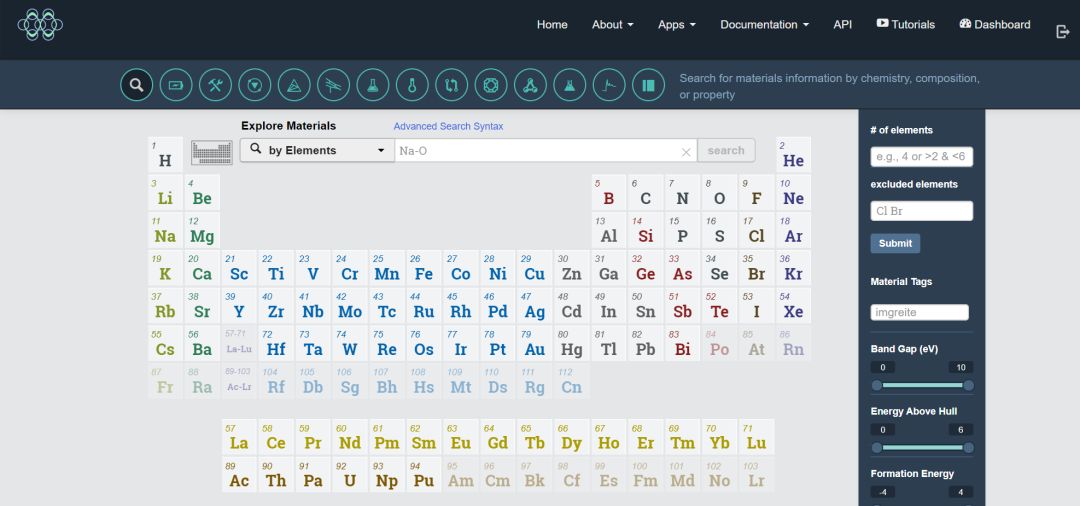Open the thermometer app icon

[412, 85]
